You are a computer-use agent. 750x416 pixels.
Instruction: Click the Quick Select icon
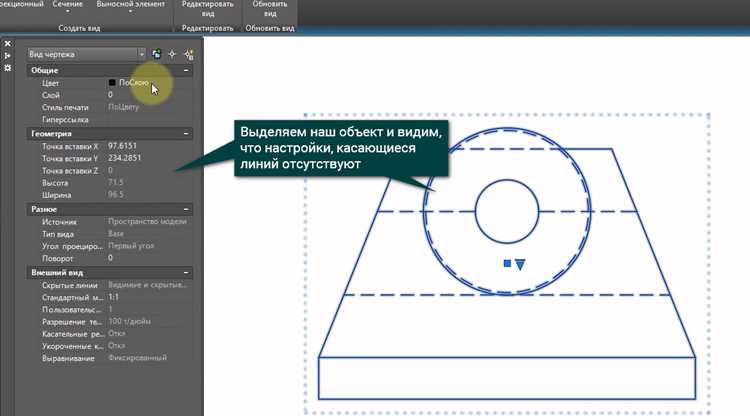coord(189,55)
